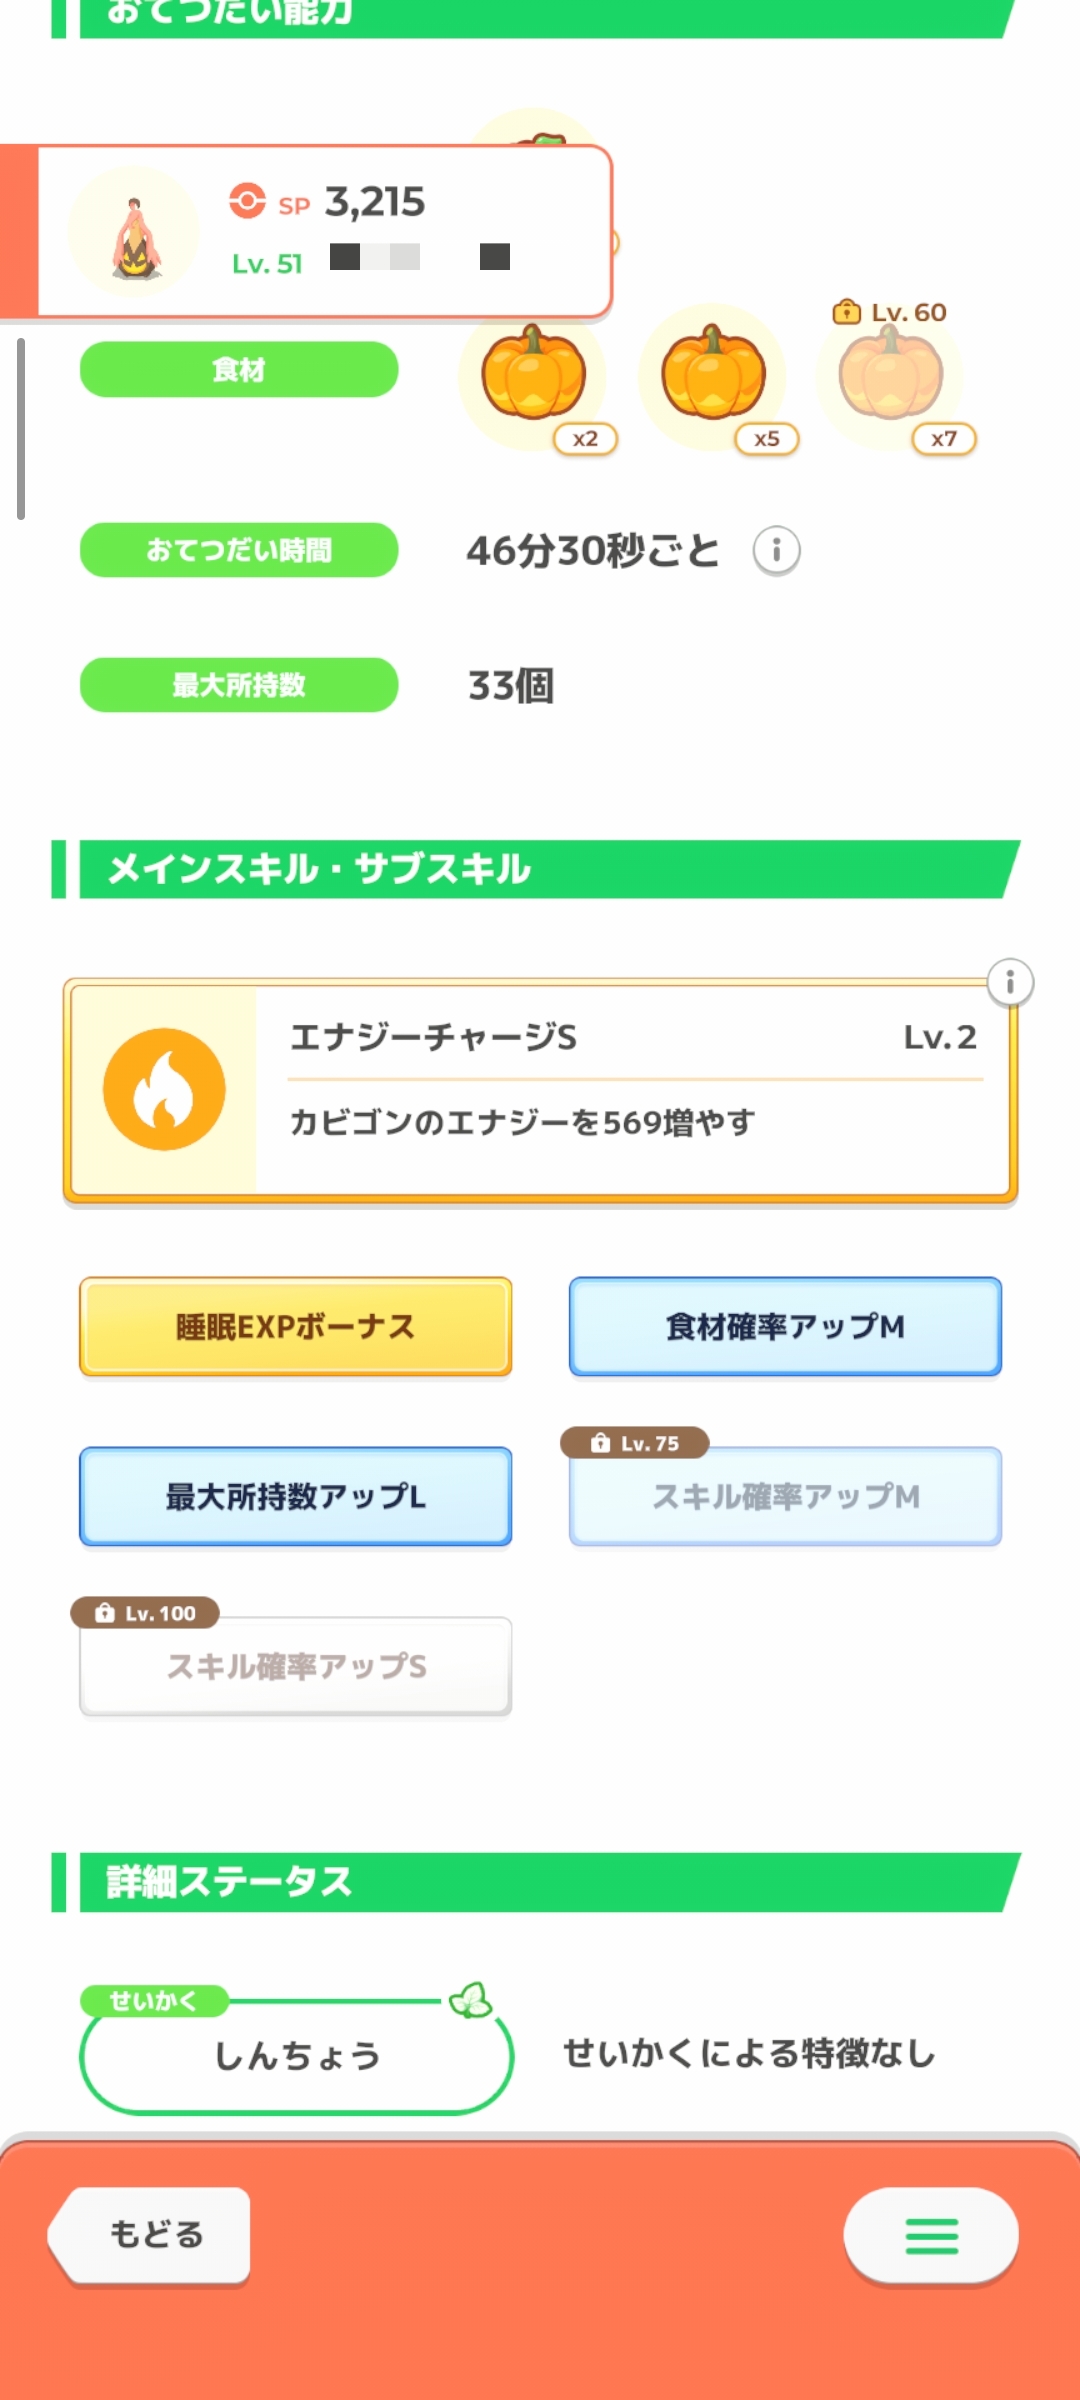Select the 食材確率アップM sub skill
The width and height of the screenshot is (1080, 2400).
785,1326
